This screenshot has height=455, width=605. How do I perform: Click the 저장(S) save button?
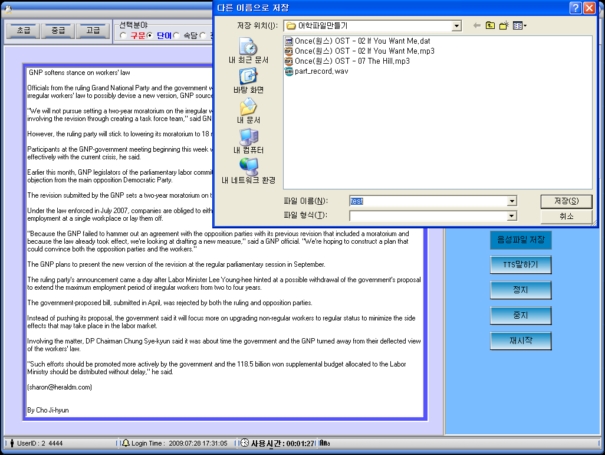tap(566, 201)
